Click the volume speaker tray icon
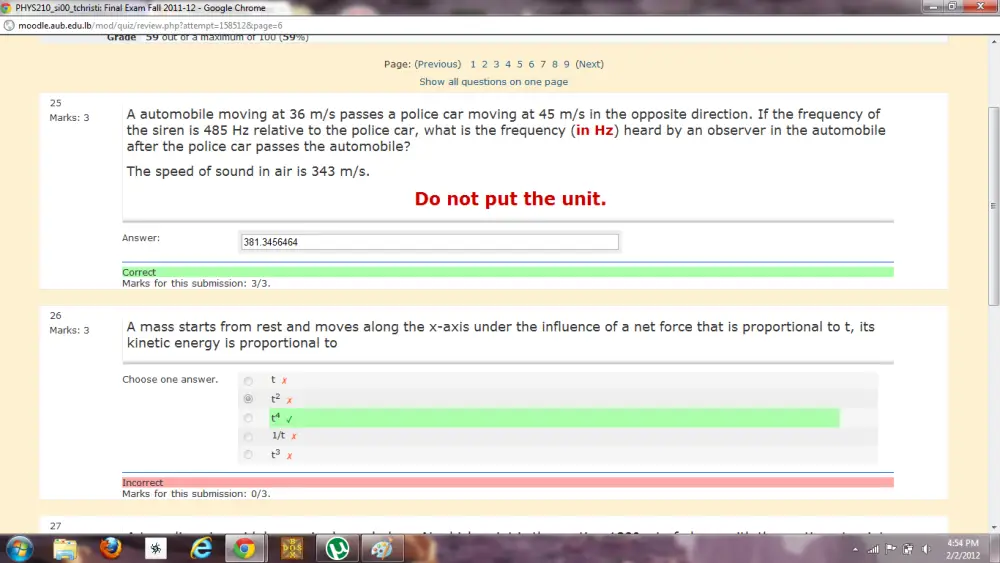The image size is (1000, 563). (926, 549)
